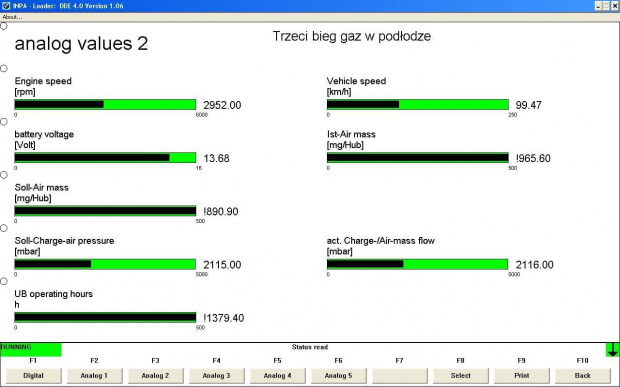Viewport: 620px width, 387px height.
Task: Select the radio circle beside Soll-Charge-air pressure
Action: click(4, 228)
